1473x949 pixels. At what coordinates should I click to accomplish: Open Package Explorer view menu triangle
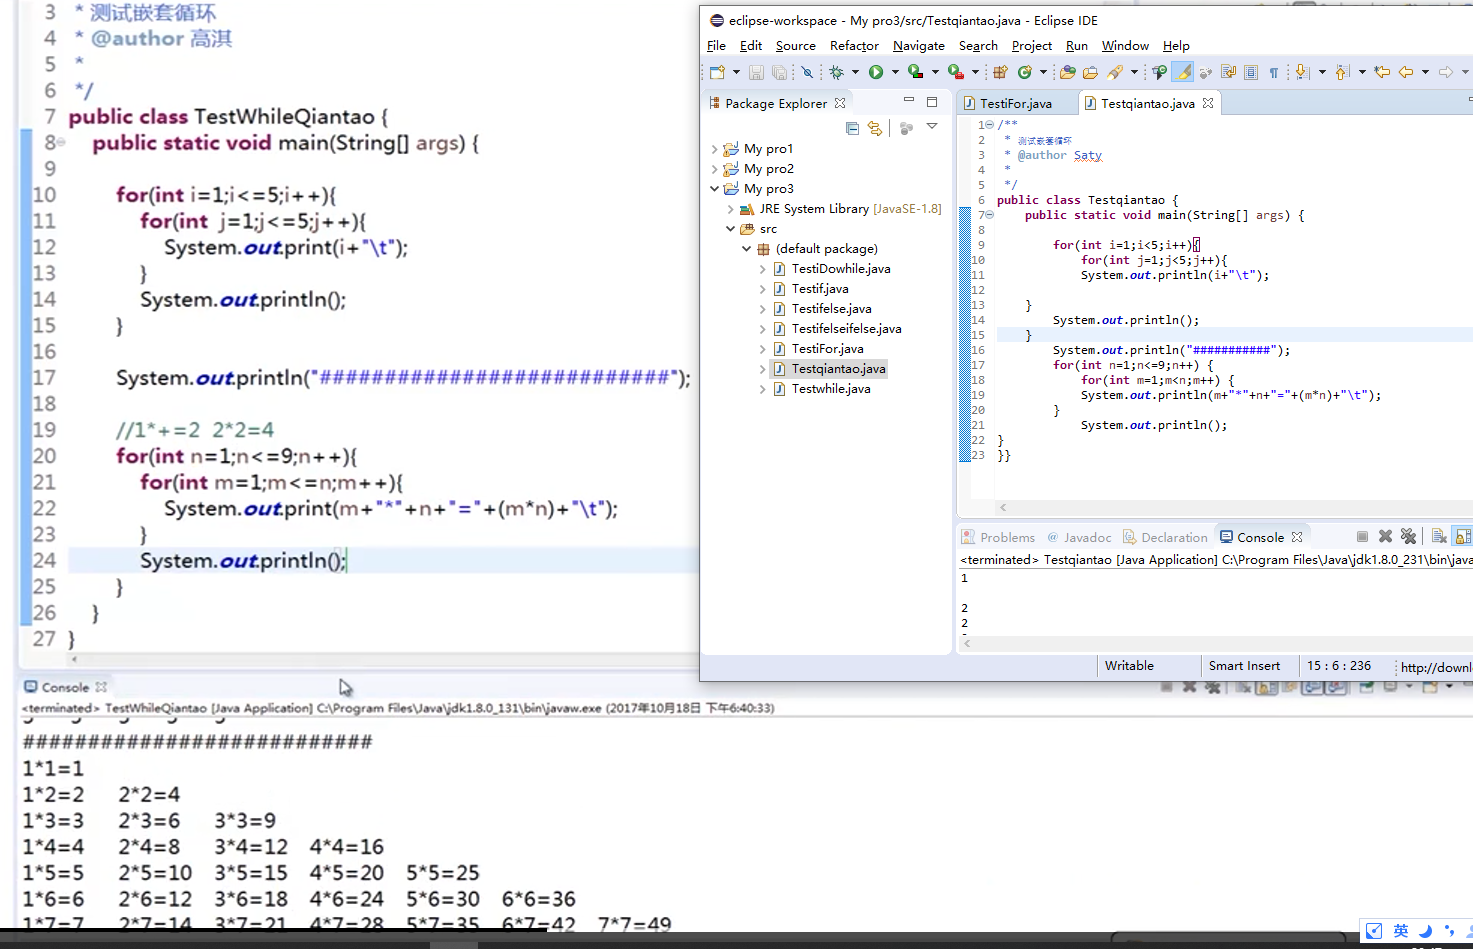(932, 127)
